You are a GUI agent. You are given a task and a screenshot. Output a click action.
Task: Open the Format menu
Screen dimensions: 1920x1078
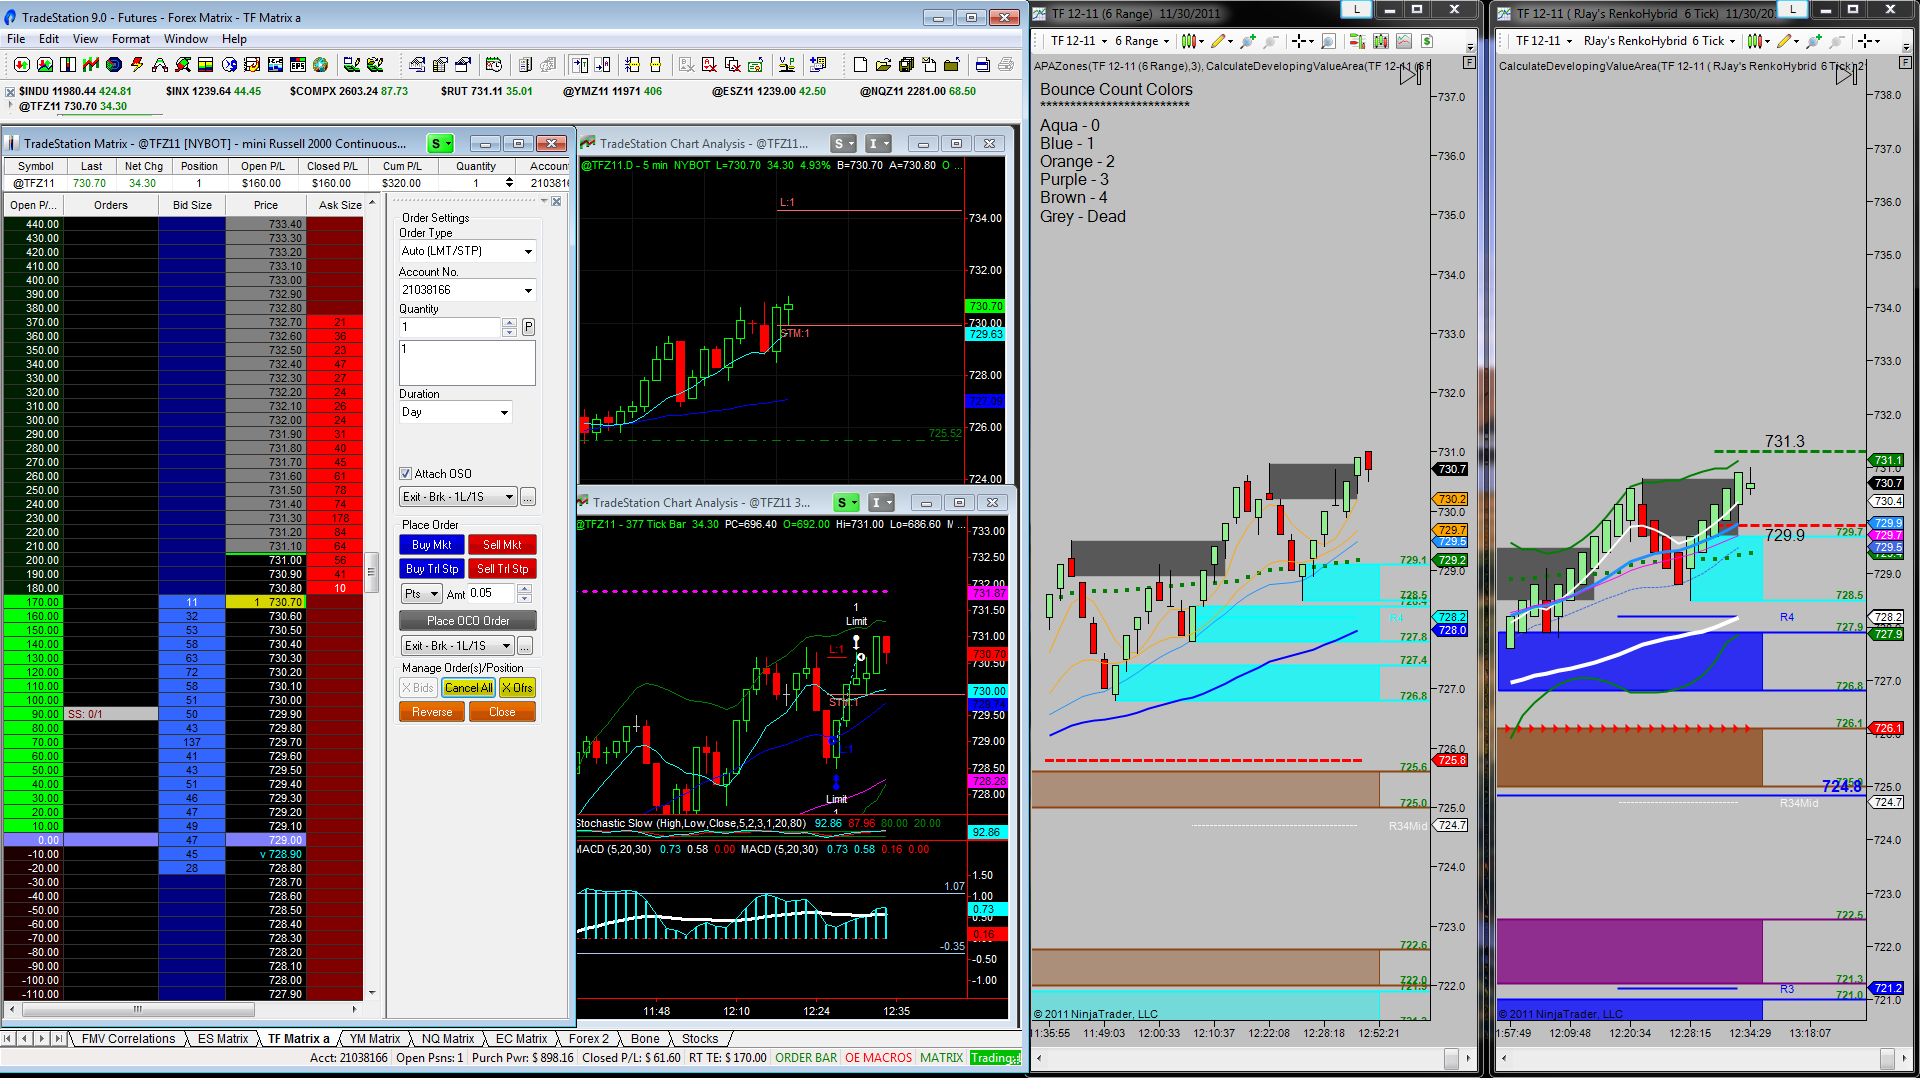[131, 39]
